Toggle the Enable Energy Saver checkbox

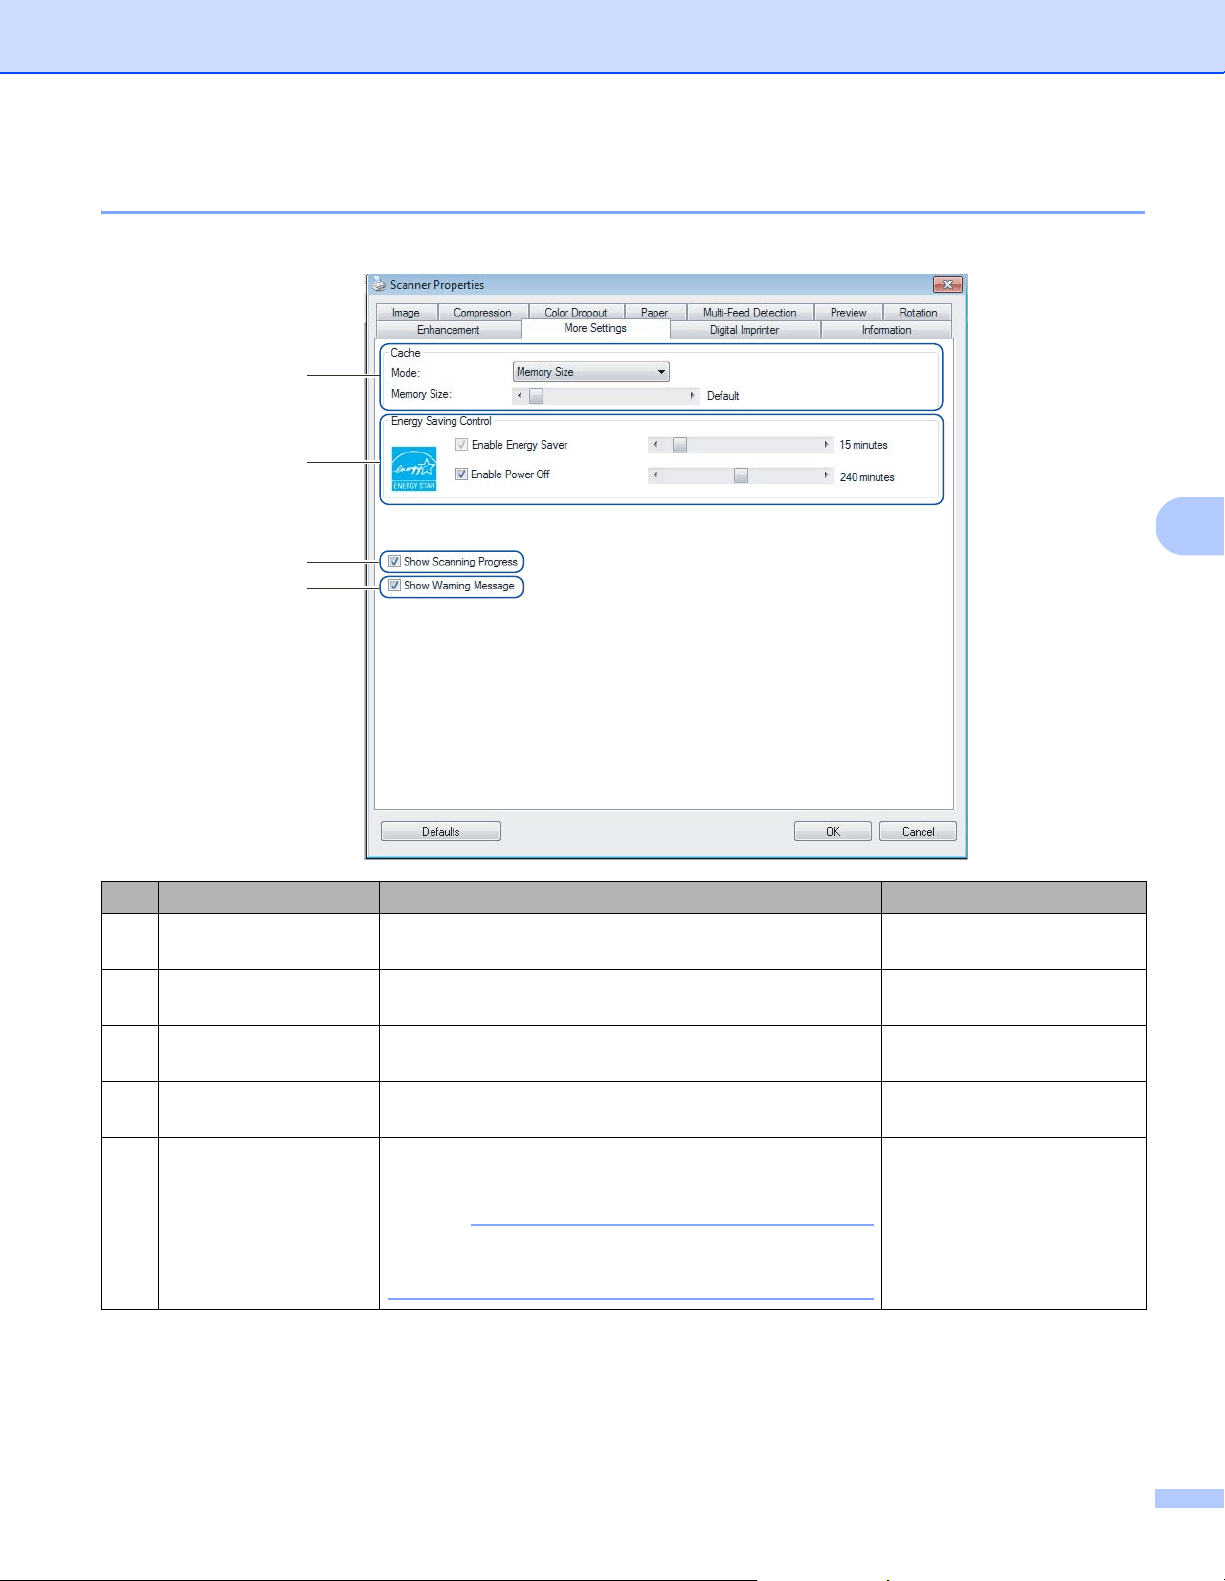coord(461,445)
